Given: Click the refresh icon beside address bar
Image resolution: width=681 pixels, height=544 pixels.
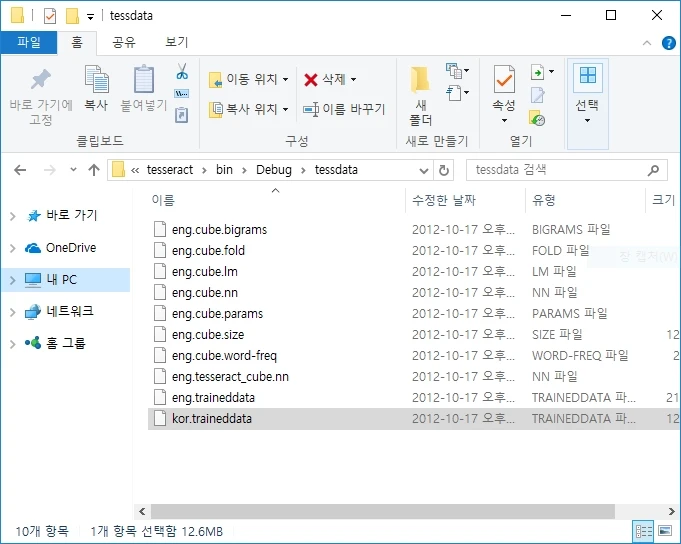Looking at the screenshot, I should (445, 170).
